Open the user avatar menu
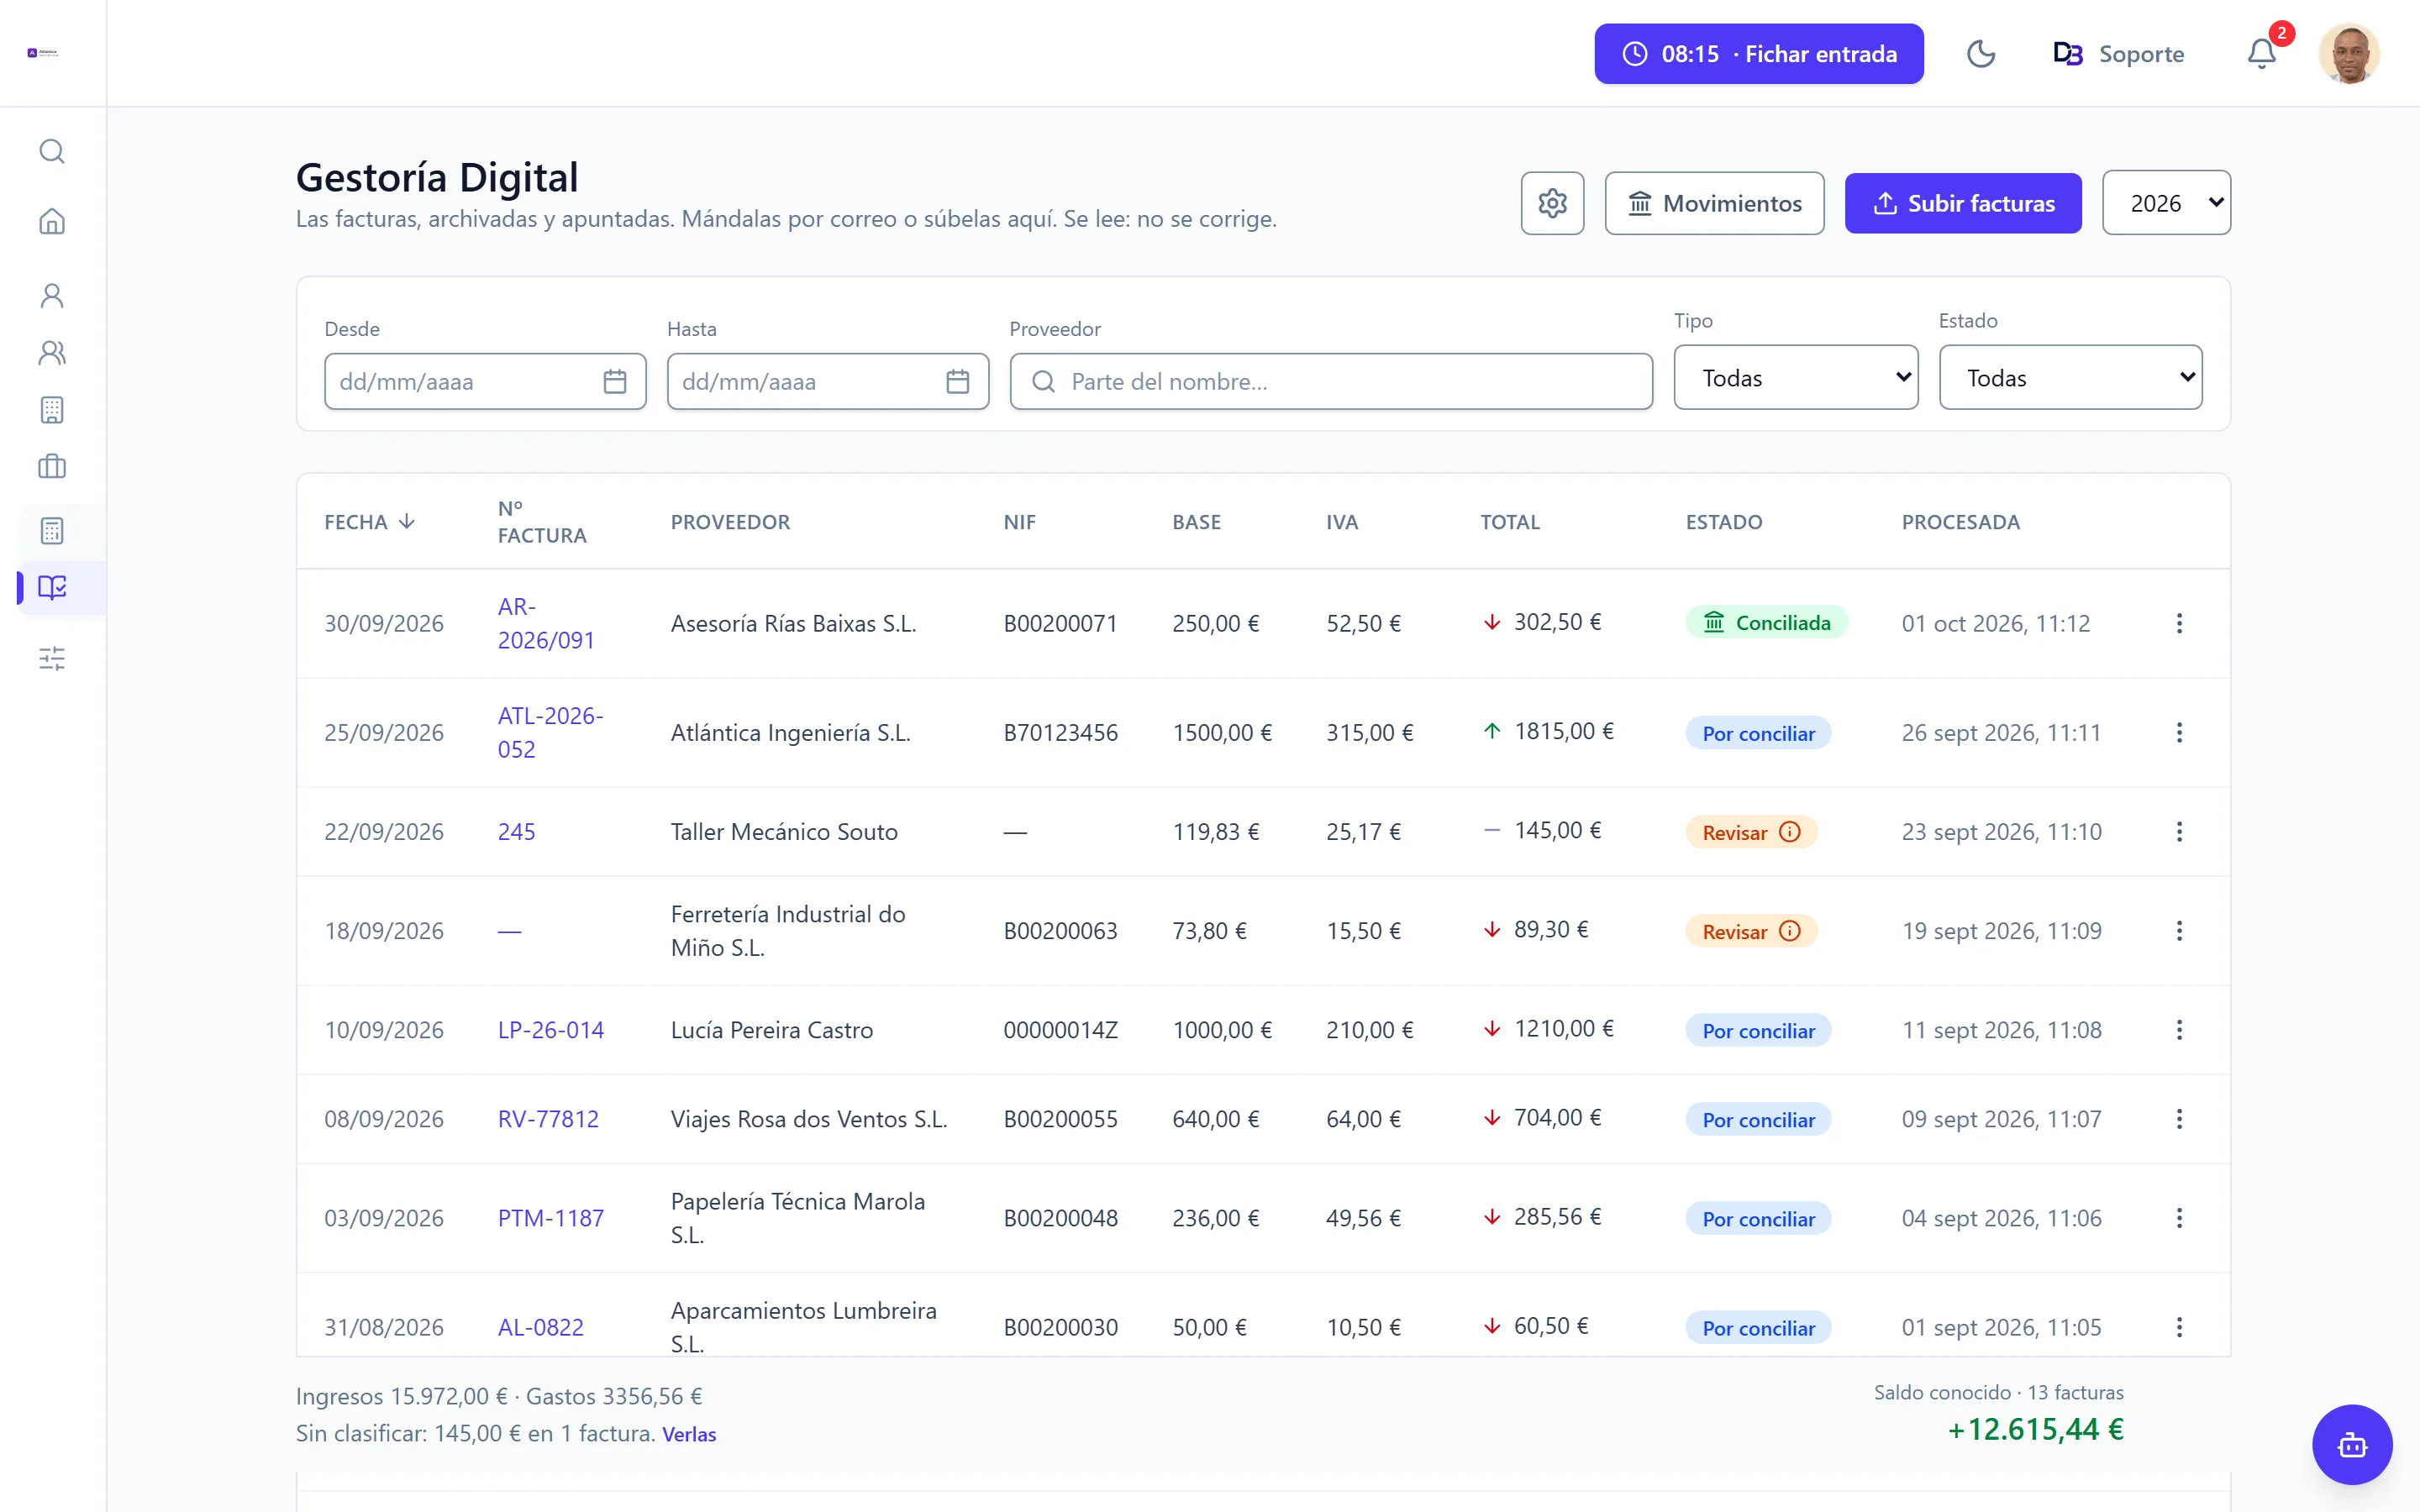This screenshot has width=2420, height=1512. [x=2349, y=54]
